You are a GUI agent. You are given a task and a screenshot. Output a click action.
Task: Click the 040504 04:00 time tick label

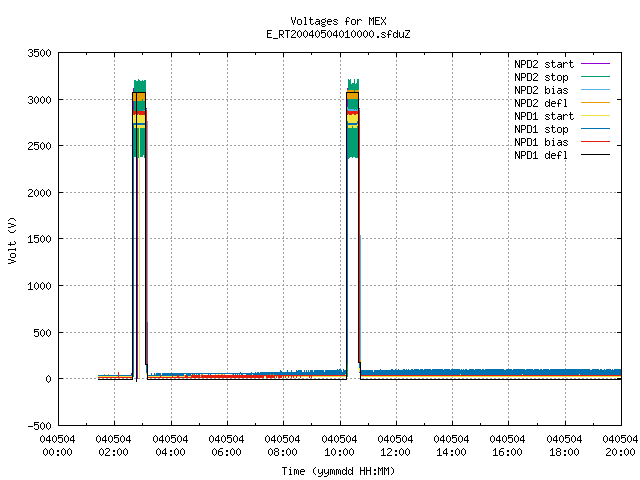(170, 446)
